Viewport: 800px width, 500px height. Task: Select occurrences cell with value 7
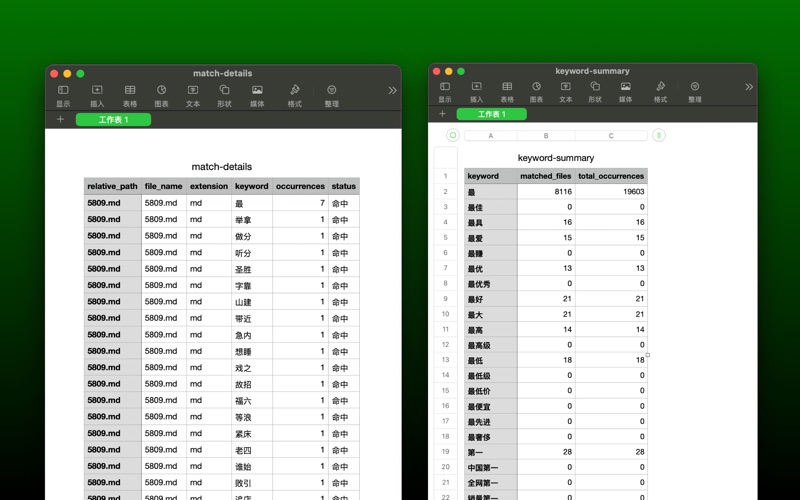pos(300,203)
